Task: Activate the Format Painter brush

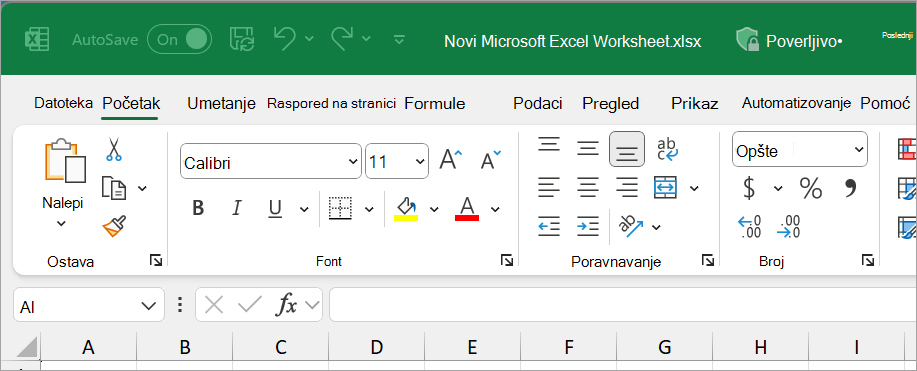Action: (x=114, y=225)
